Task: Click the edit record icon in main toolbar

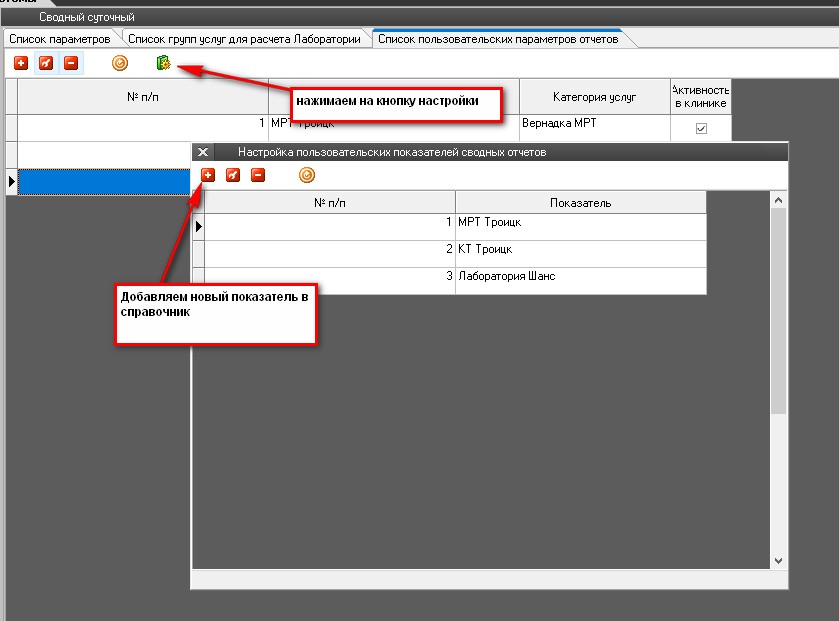Action: 45,63
